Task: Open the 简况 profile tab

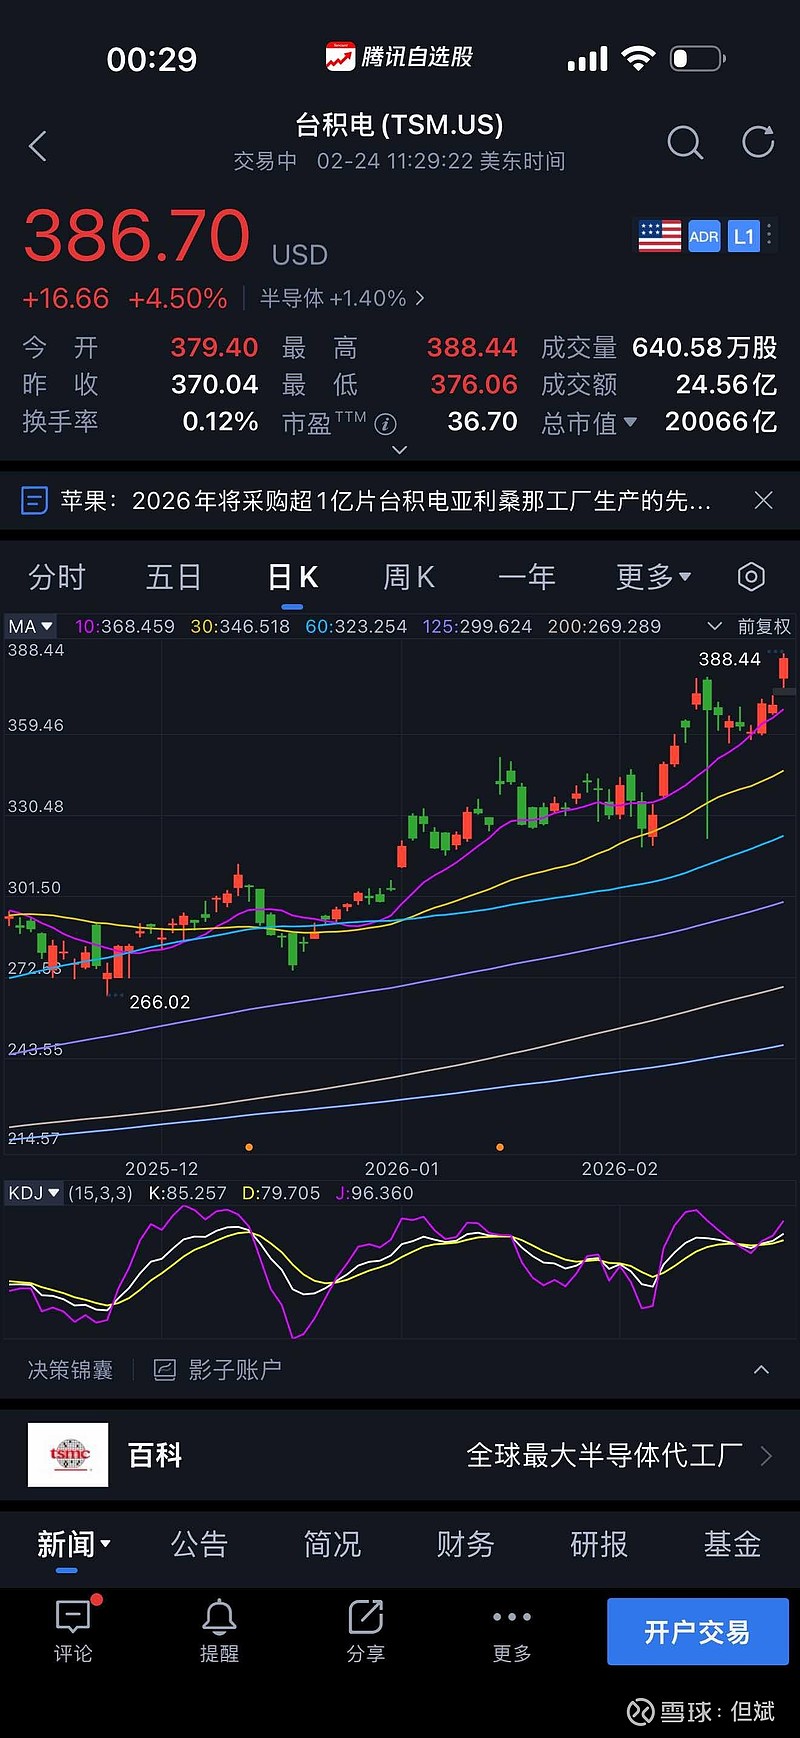Action: [x=332, y=1544]
